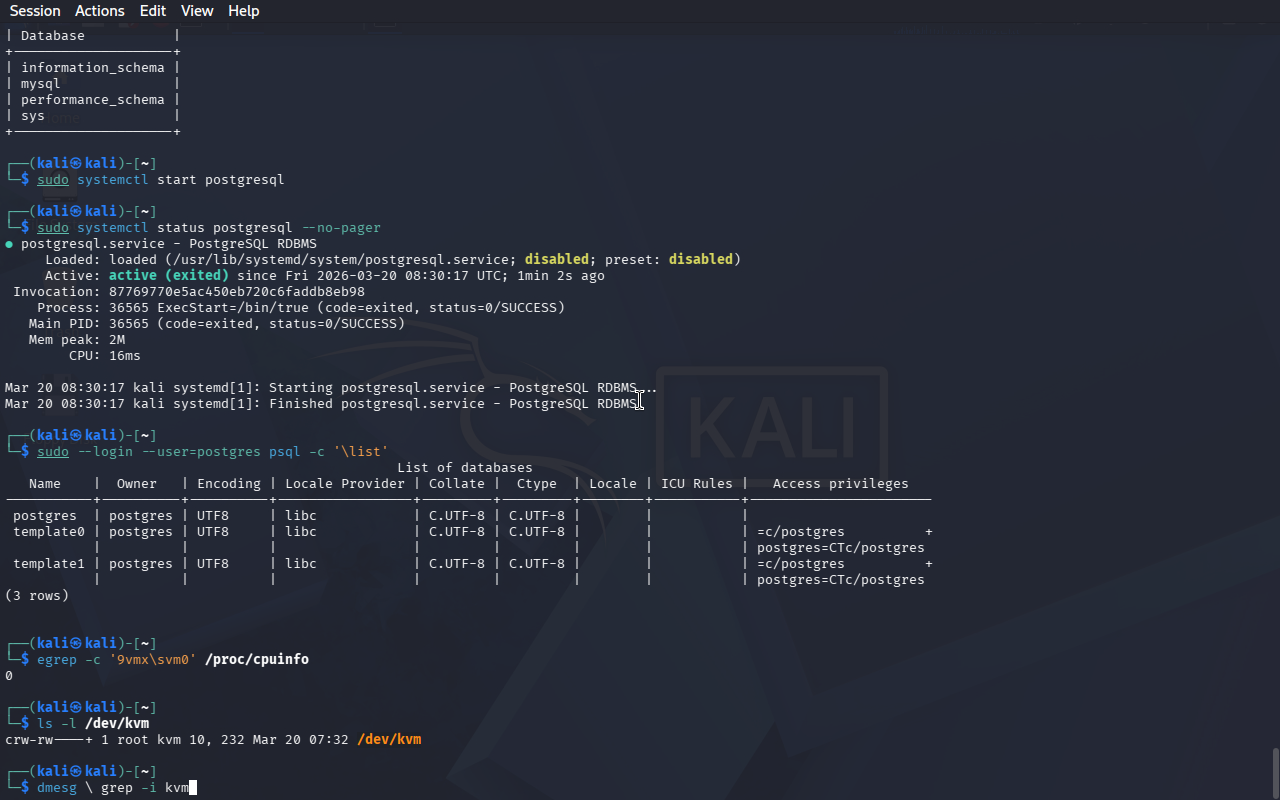Image resolution: width=1280 pixels, height=800 pixels.
Task: Click the green postgresql.service status dot
Action: coord(9,244)
